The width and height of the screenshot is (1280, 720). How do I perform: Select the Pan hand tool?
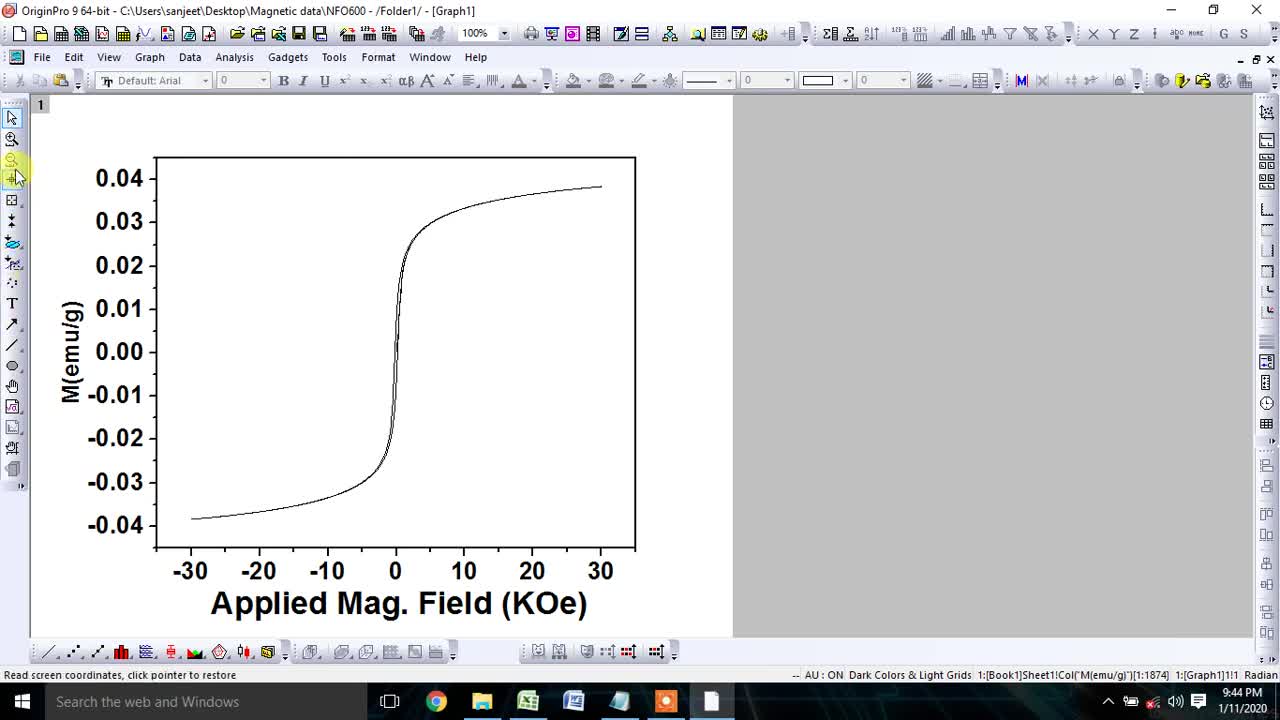click(x=12, y=386)
